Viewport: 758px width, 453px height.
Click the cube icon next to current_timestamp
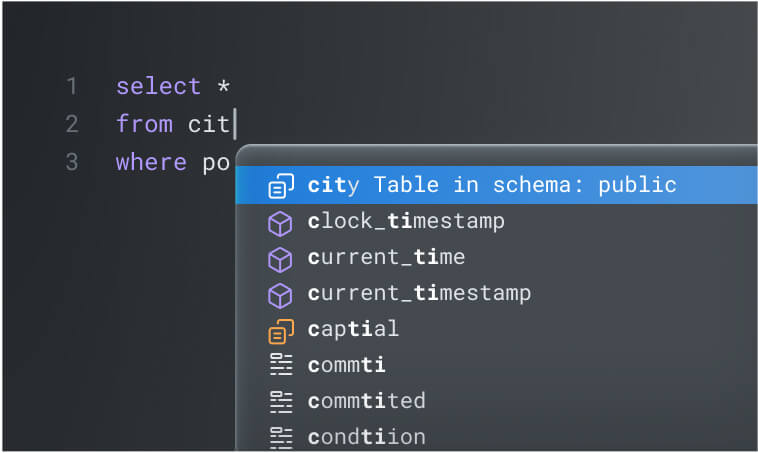[281, 294]
